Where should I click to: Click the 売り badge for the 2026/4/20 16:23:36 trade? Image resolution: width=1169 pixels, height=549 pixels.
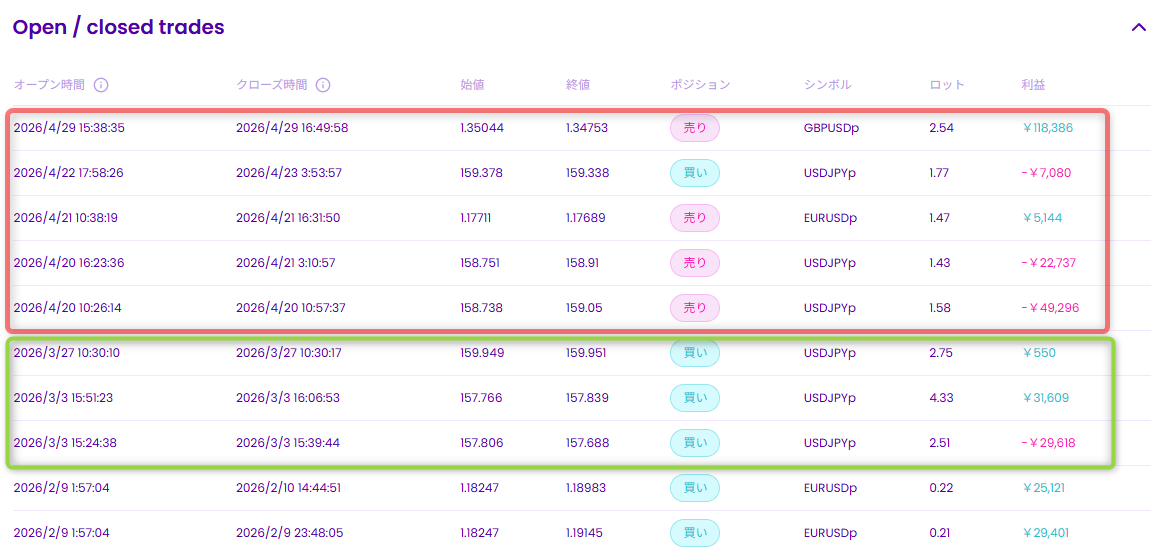coord(695,263)
